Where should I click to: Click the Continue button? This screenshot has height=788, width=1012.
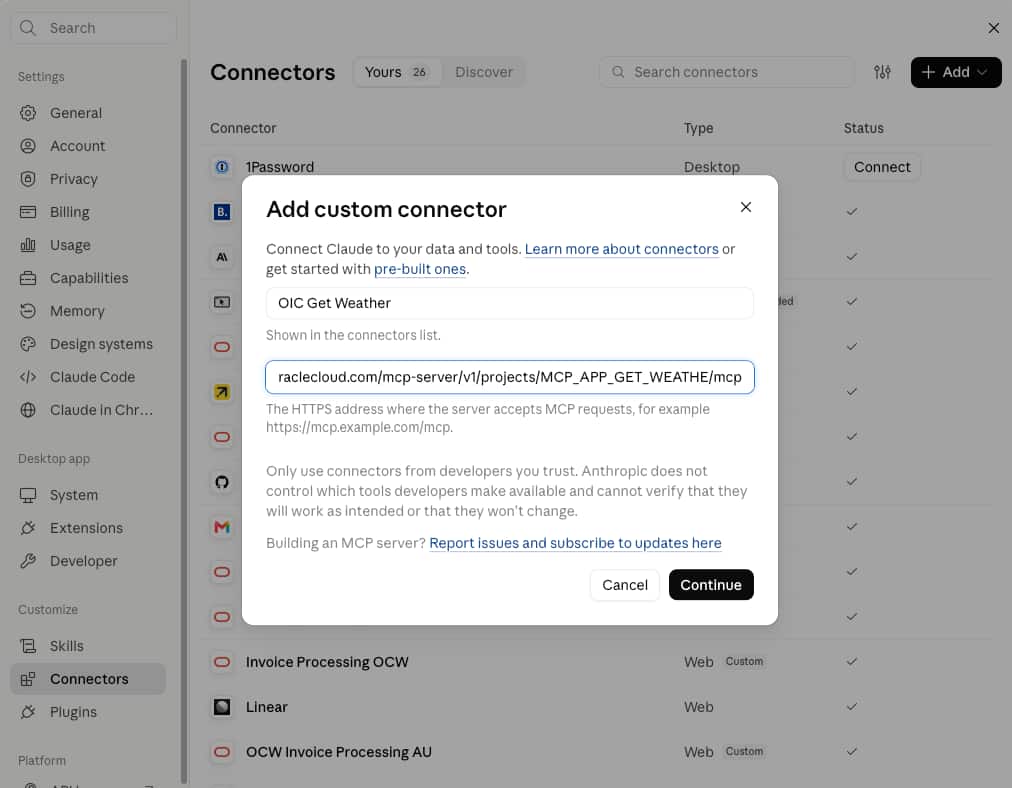coord(711,585)
